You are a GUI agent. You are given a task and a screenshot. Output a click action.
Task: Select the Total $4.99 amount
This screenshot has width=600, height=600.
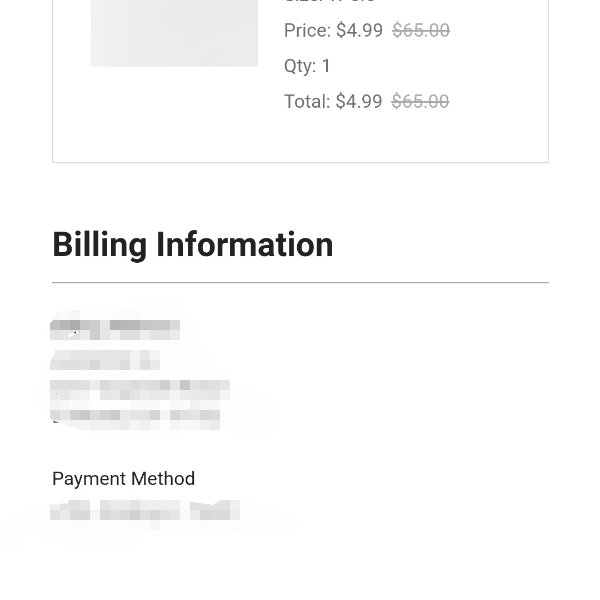359,101
